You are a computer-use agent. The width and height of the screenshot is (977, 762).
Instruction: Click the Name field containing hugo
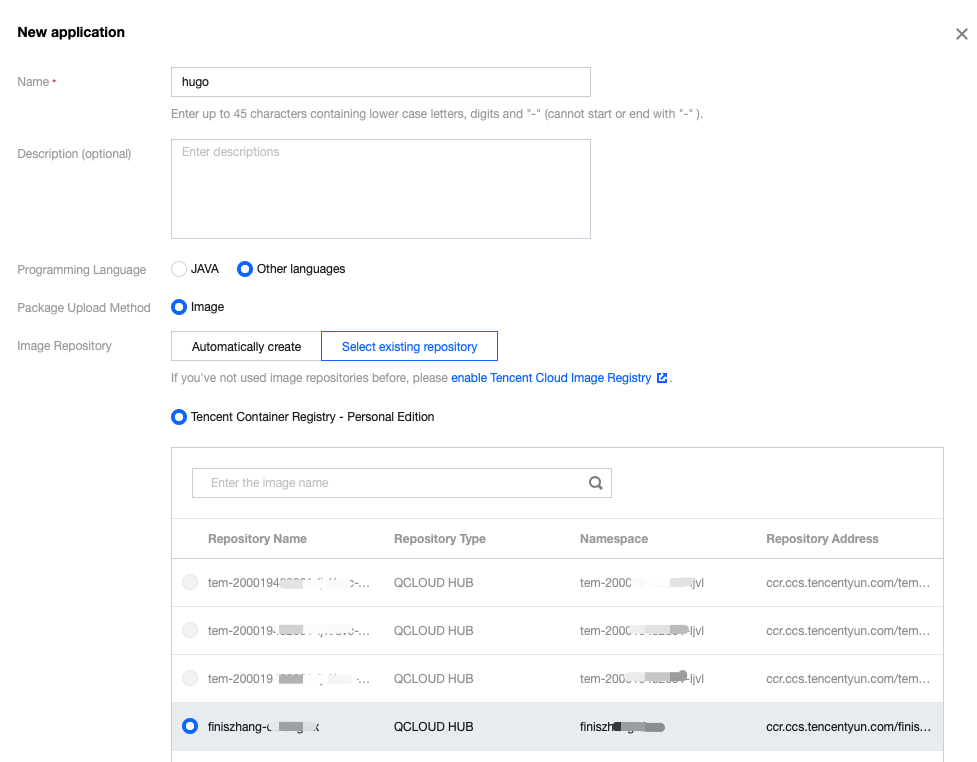[380, 81]
